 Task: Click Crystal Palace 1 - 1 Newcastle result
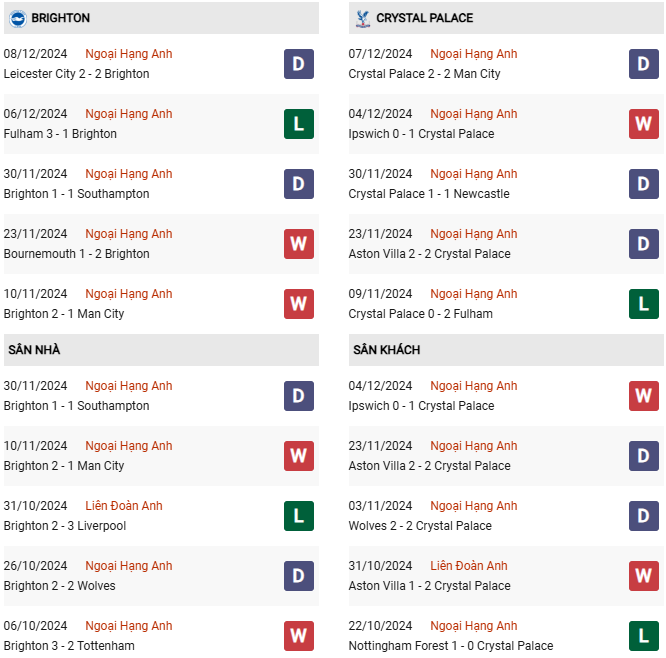click(429, 194)
